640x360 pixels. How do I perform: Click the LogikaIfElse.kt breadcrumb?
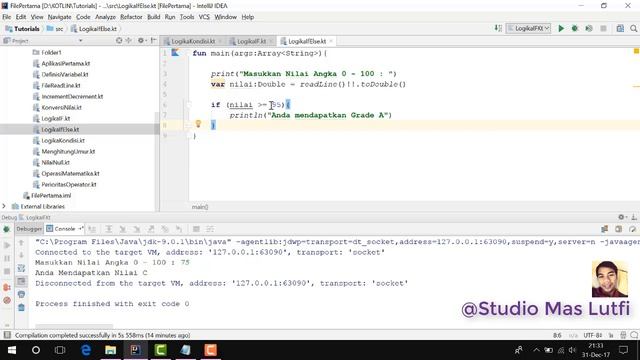click(94, 29)
